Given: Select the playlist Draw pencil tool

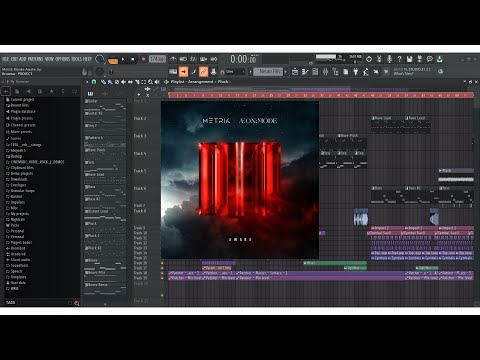Looking at the screenshot, I should pos(103,82).
